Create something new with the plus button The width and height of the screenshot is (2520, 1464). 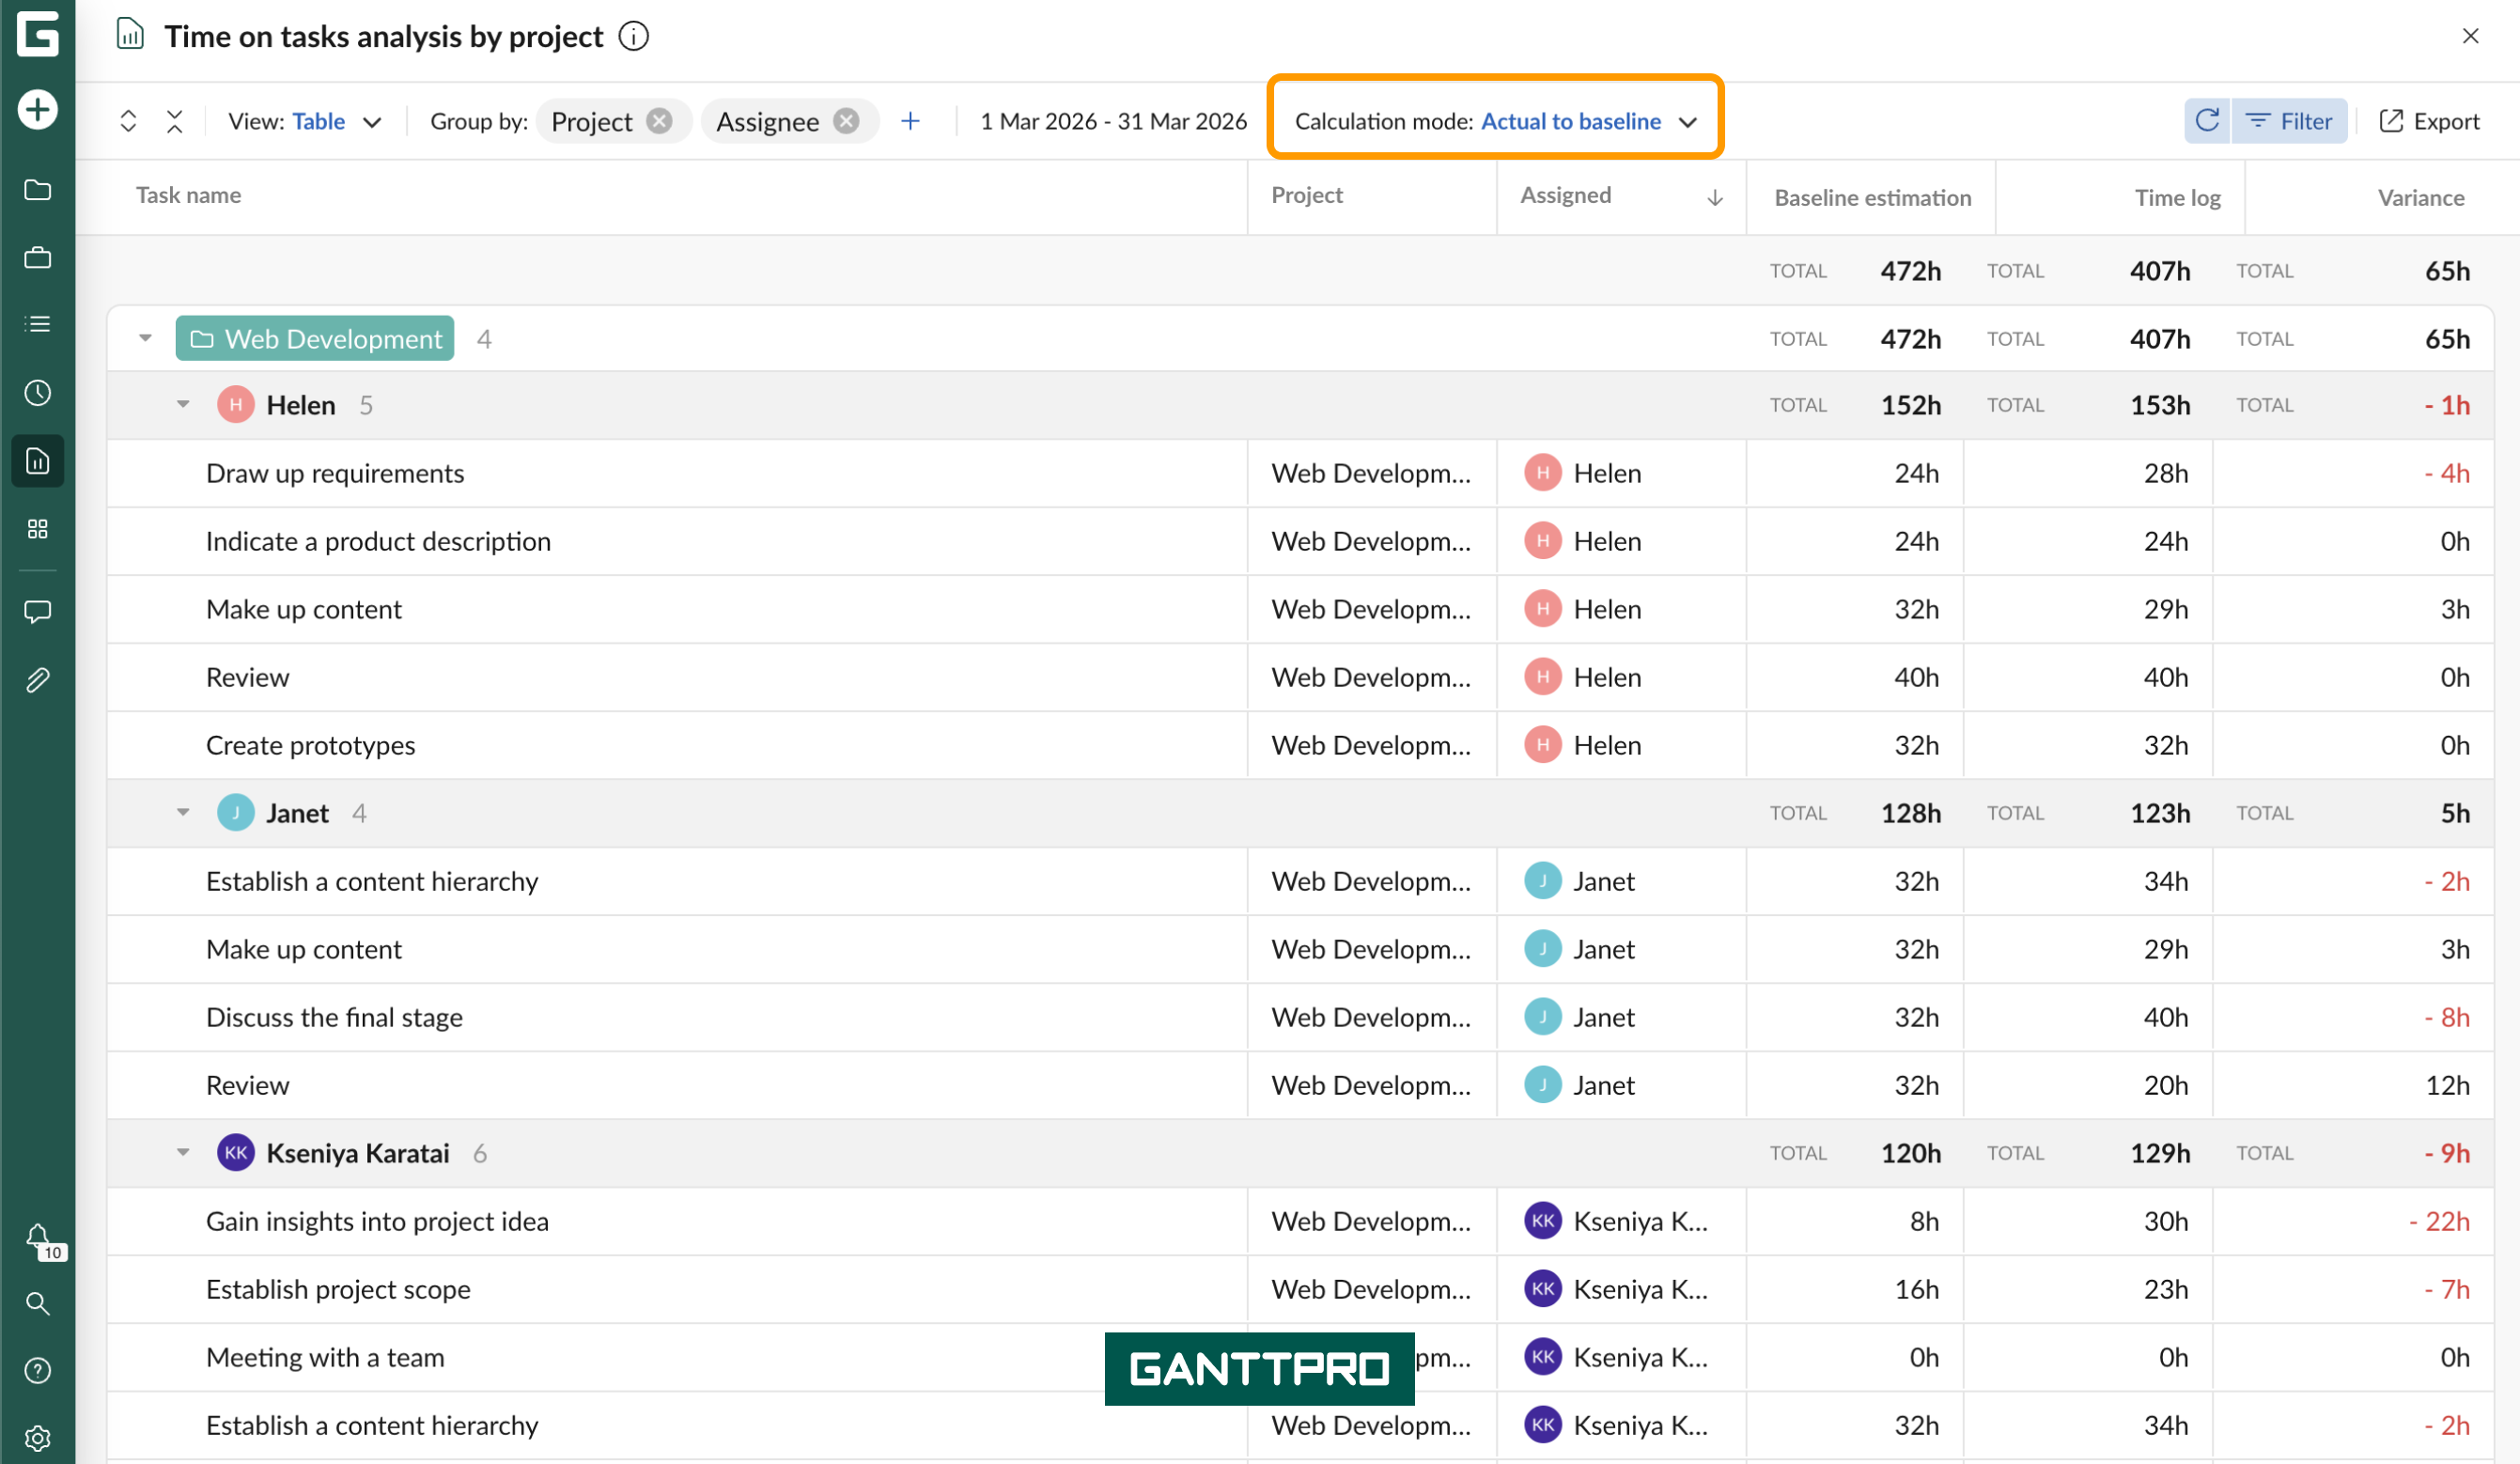pyautogui.click(x=37, y=109)
